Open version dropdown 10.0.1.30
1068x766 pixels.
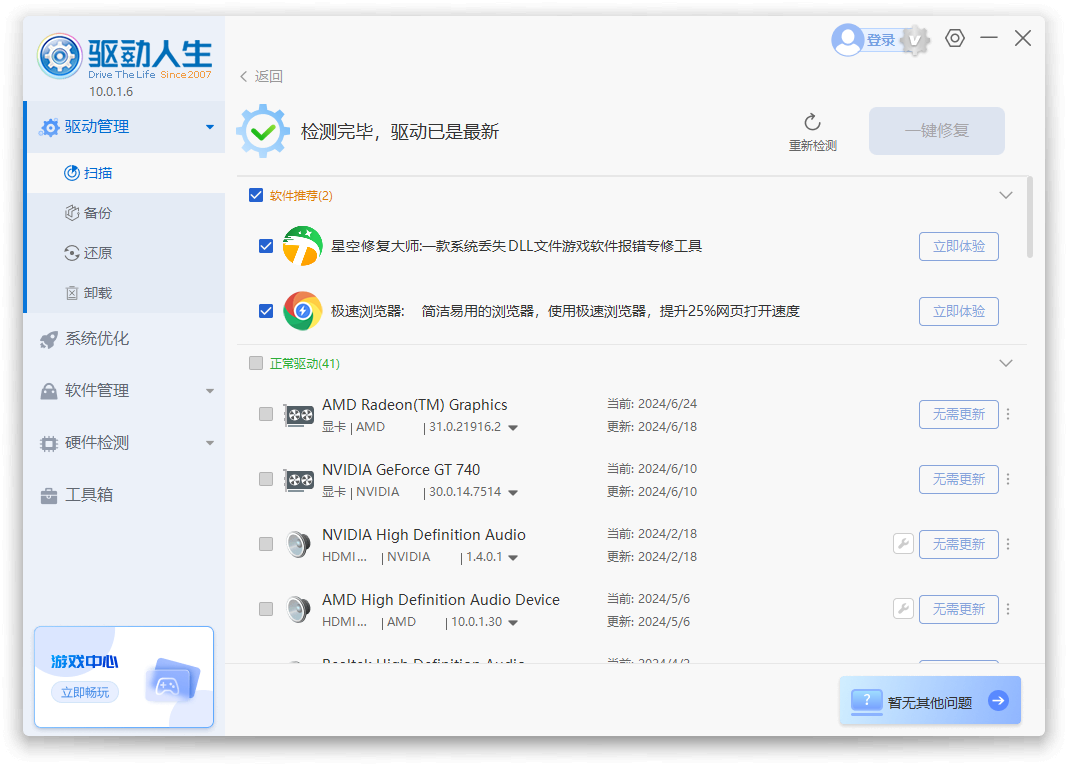click(513, 623)
